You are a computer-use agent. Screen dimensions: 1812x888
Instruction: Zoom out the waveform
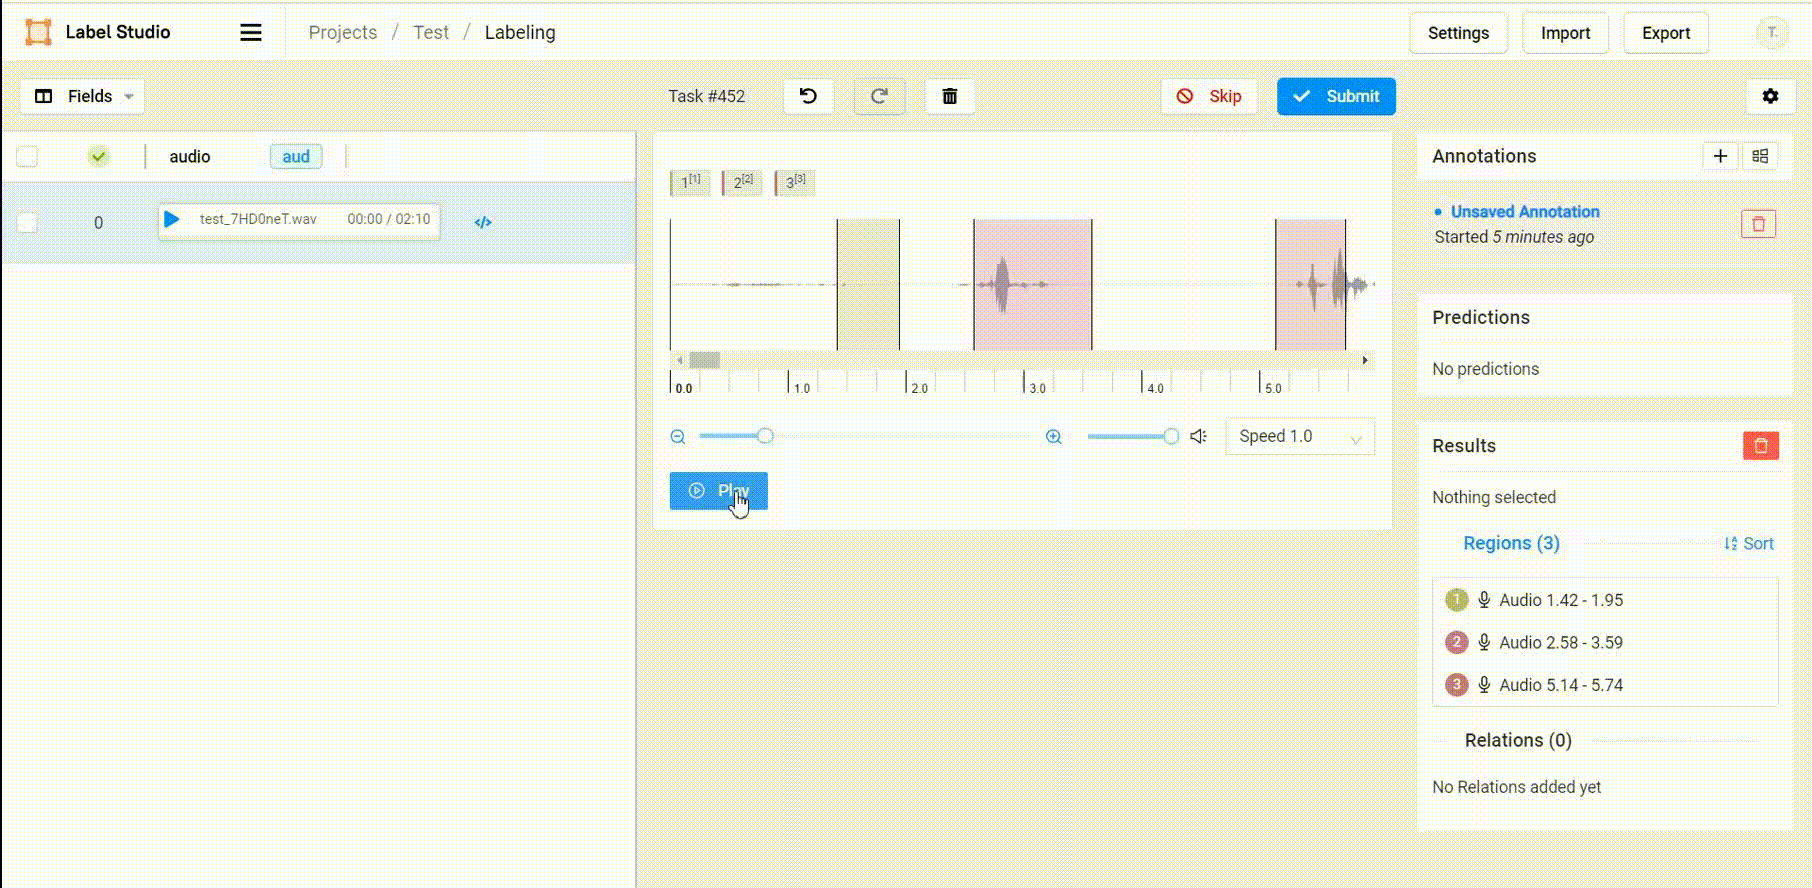tap(678, 436)
